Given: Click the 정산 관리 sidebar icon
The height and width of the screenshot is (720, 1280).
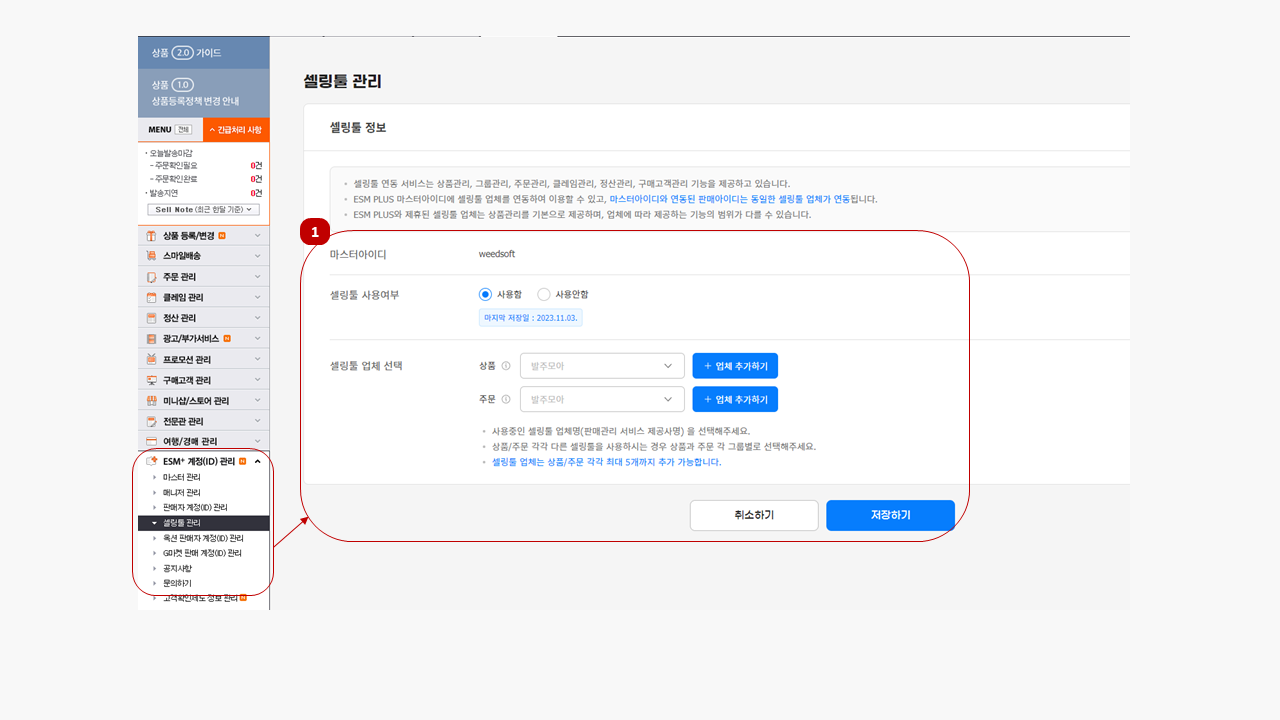Looking at the screenshot, I should [152, 318].
